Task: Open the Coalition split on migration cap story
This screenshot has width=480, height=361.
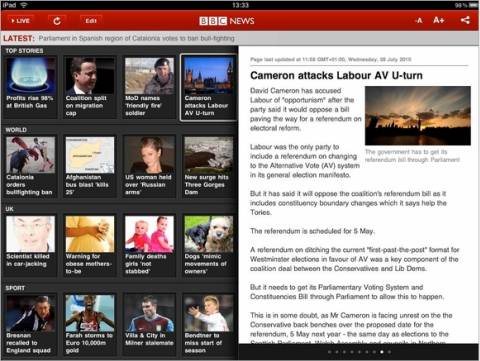Action: coord(90,87)
